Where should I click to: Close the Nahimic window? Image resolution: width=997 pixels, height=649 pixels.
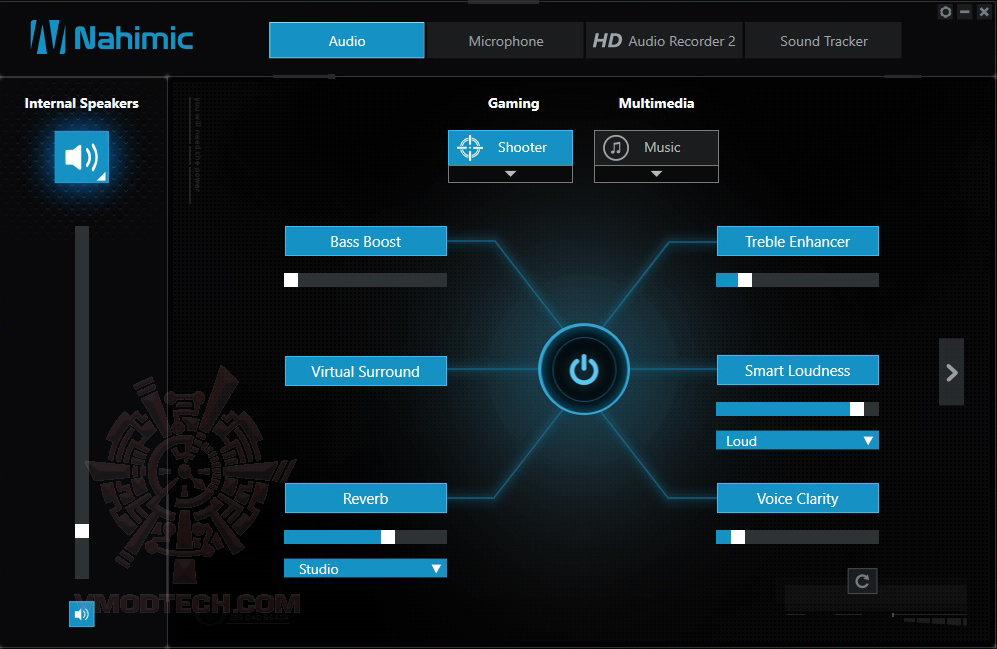tap(984, 12)
